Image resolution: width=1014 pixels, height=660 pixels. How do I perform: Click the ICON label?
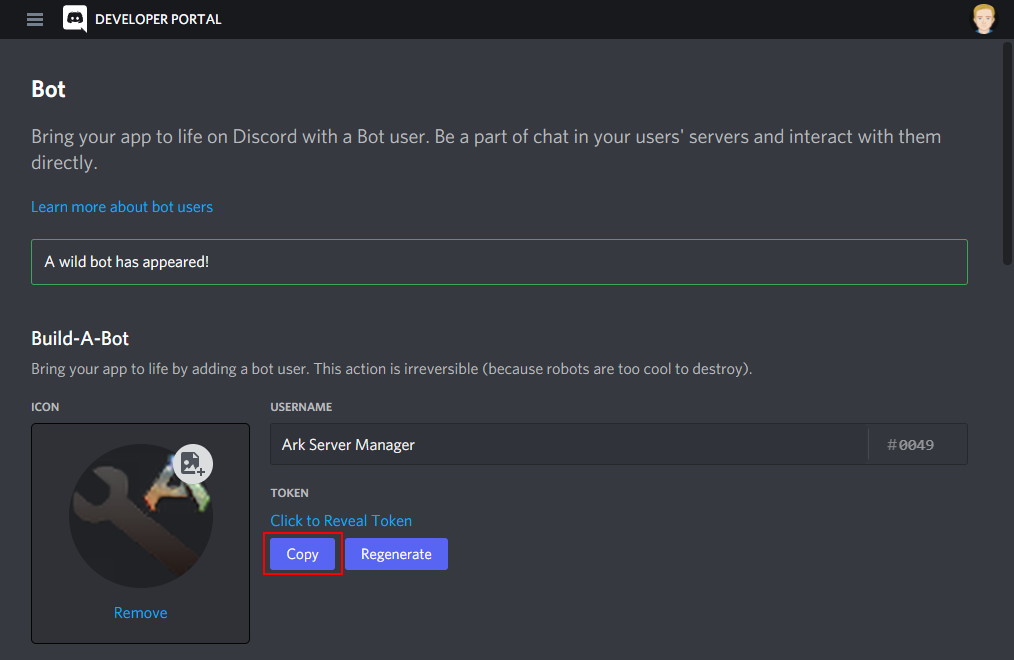[x=45, y=407]
